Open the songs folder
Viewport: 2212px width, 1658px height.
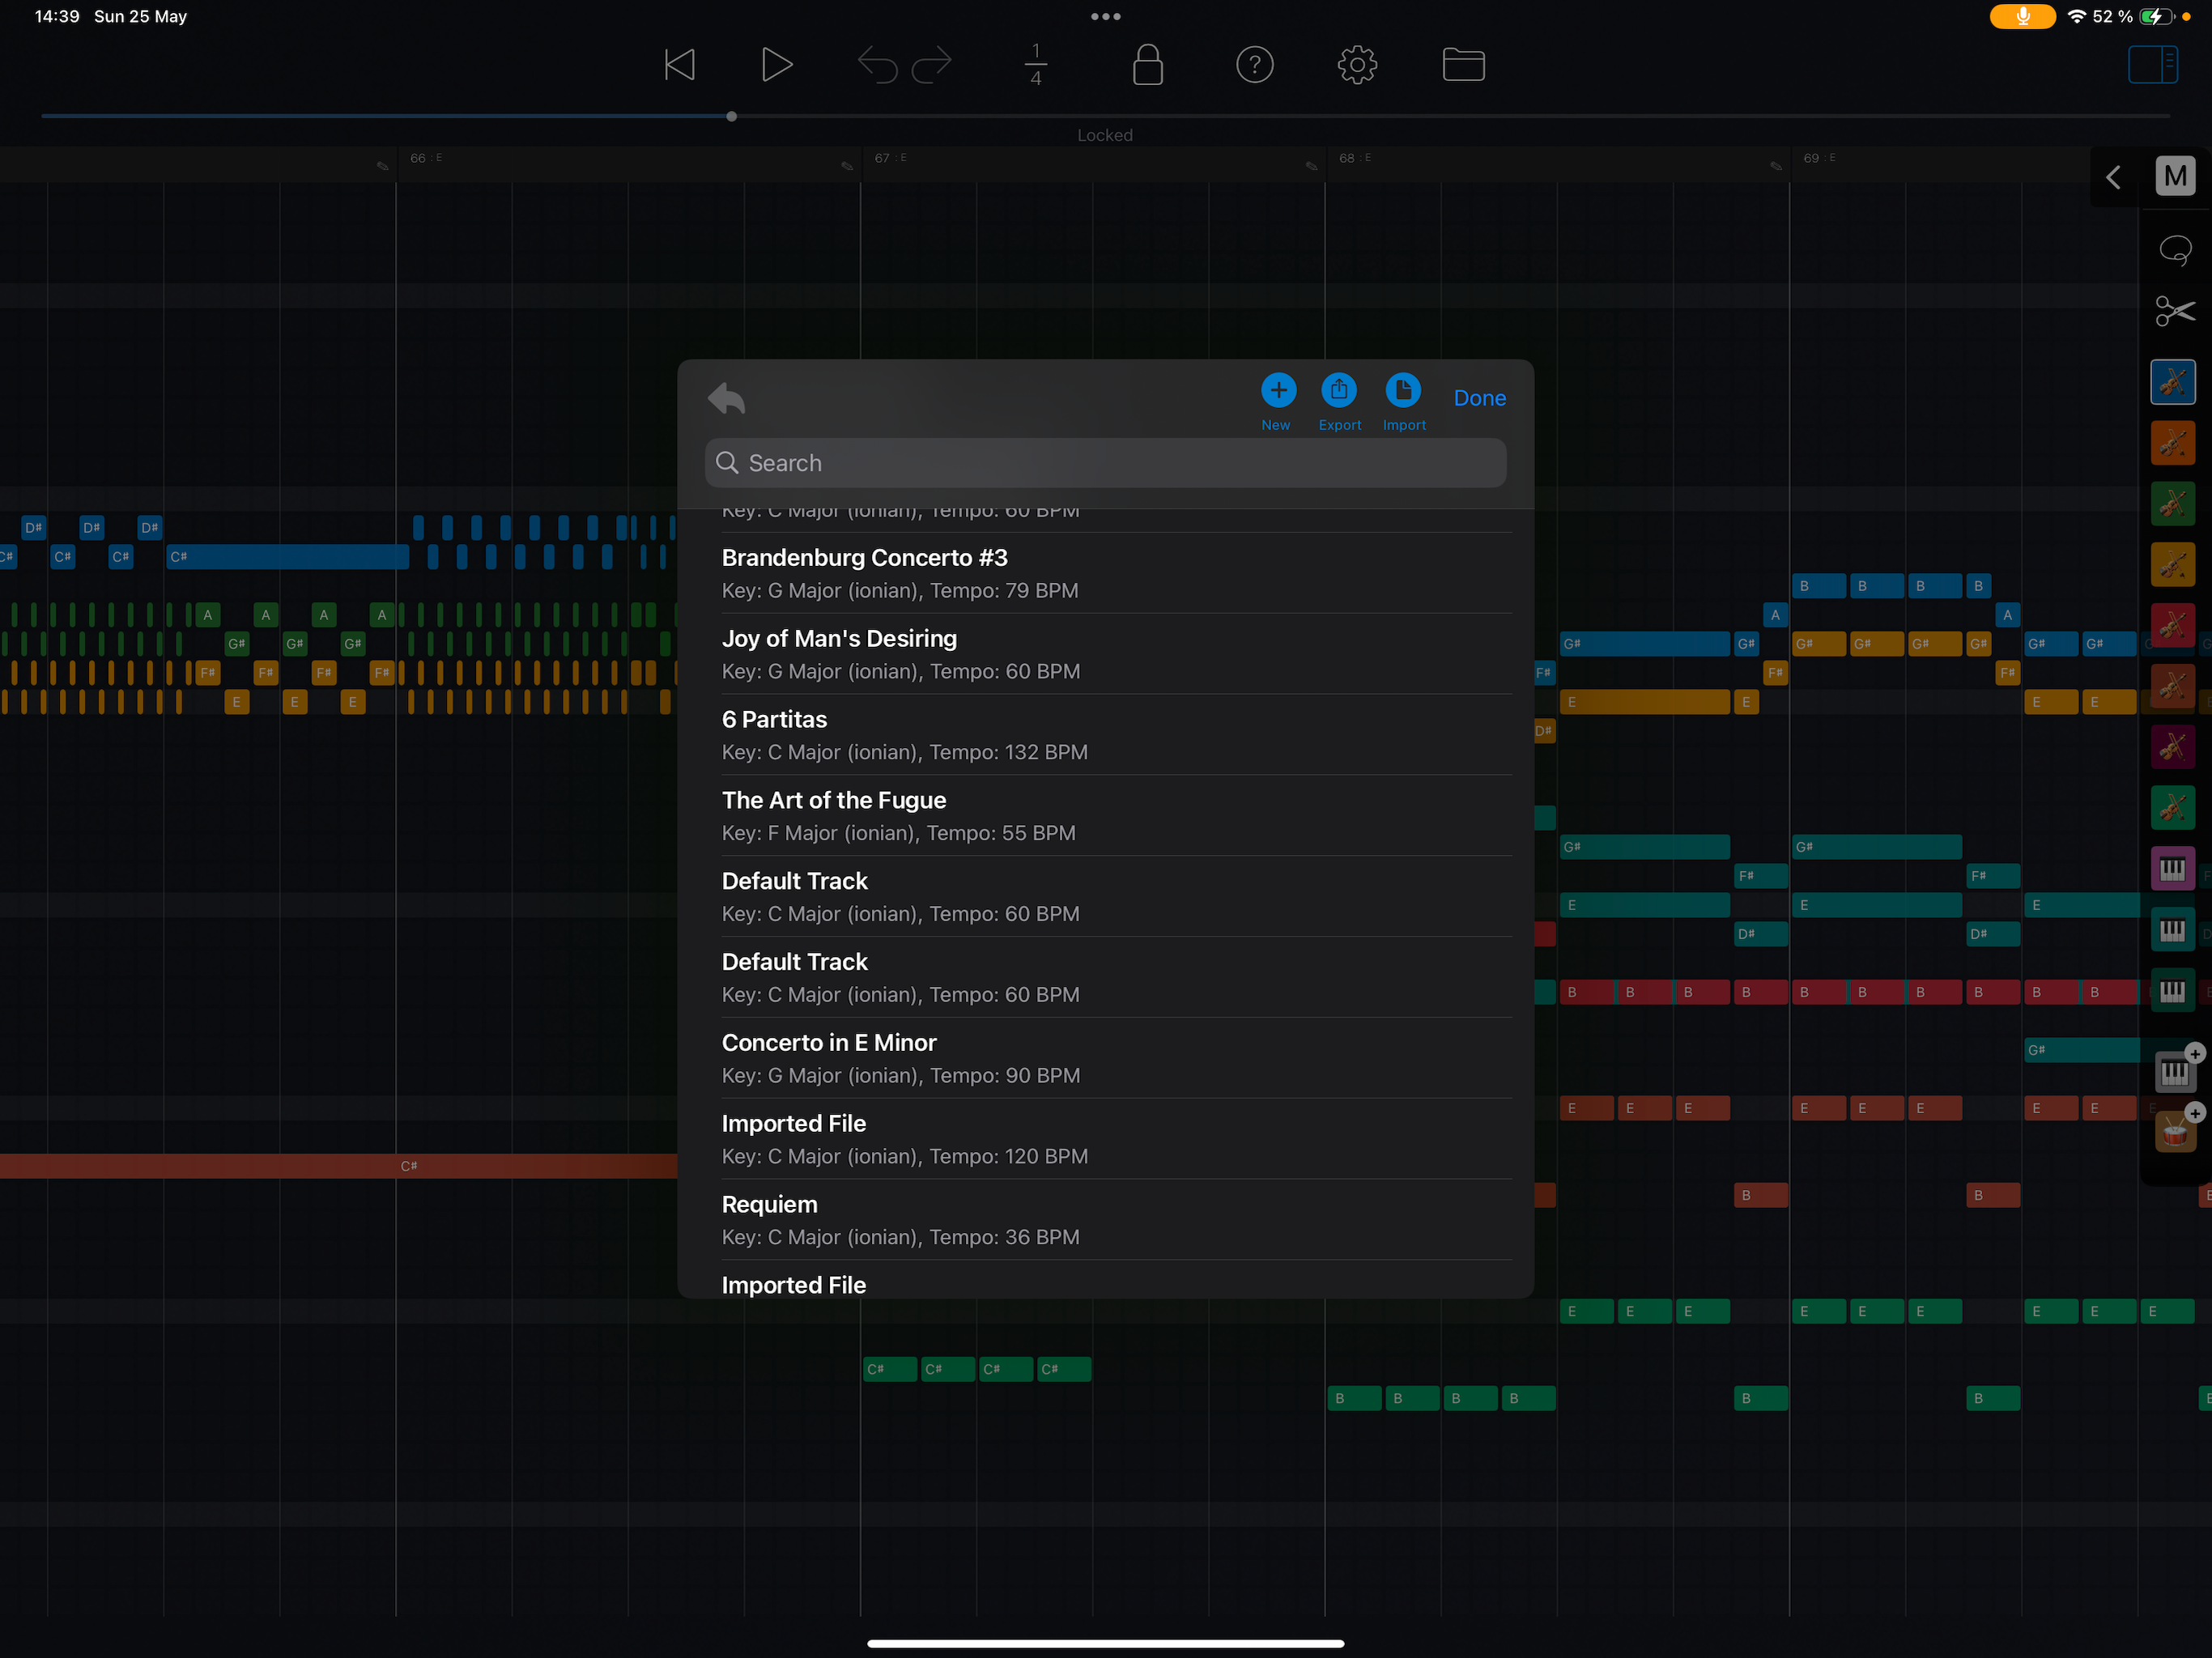coord(1463,65)
